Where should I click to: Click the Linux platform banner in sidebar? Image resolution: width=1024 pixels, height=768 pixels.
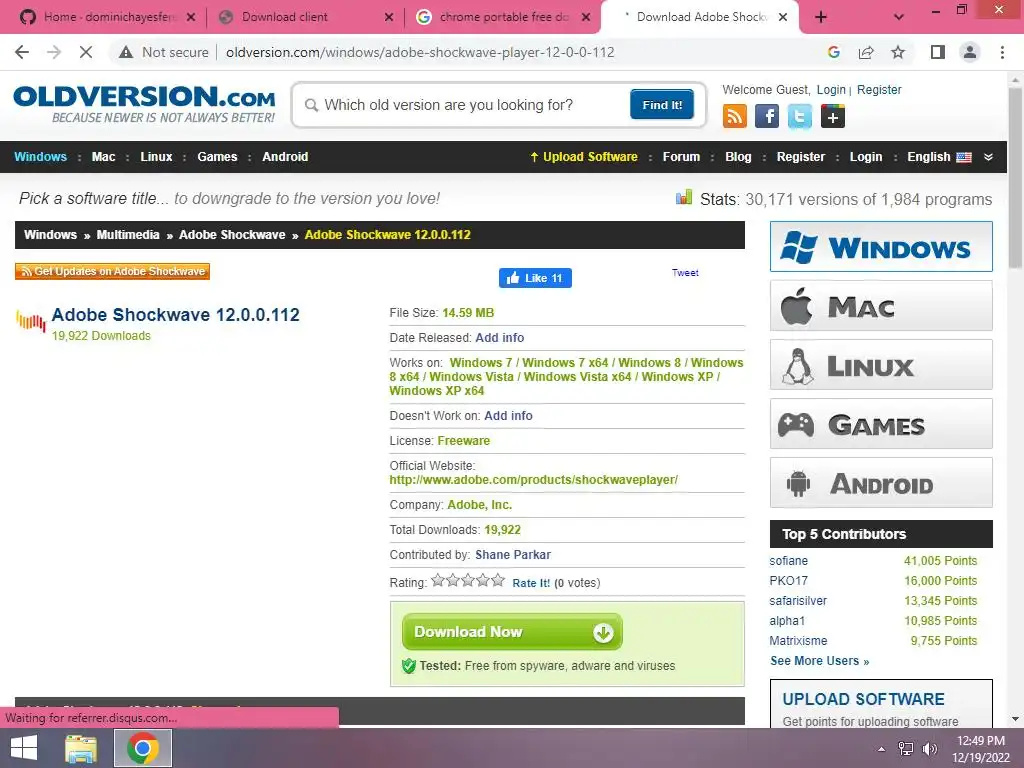coord(881,364)
